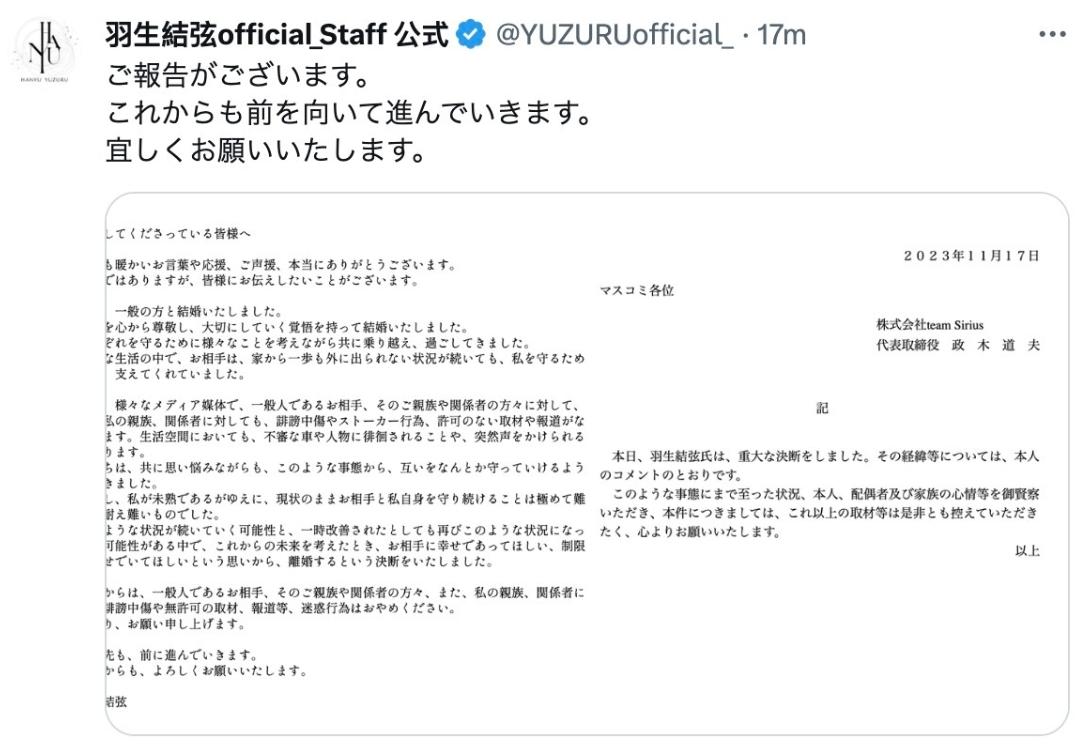
Task: Click the @YUZURUofficial_ handle
Action: [x=614, y=34]
